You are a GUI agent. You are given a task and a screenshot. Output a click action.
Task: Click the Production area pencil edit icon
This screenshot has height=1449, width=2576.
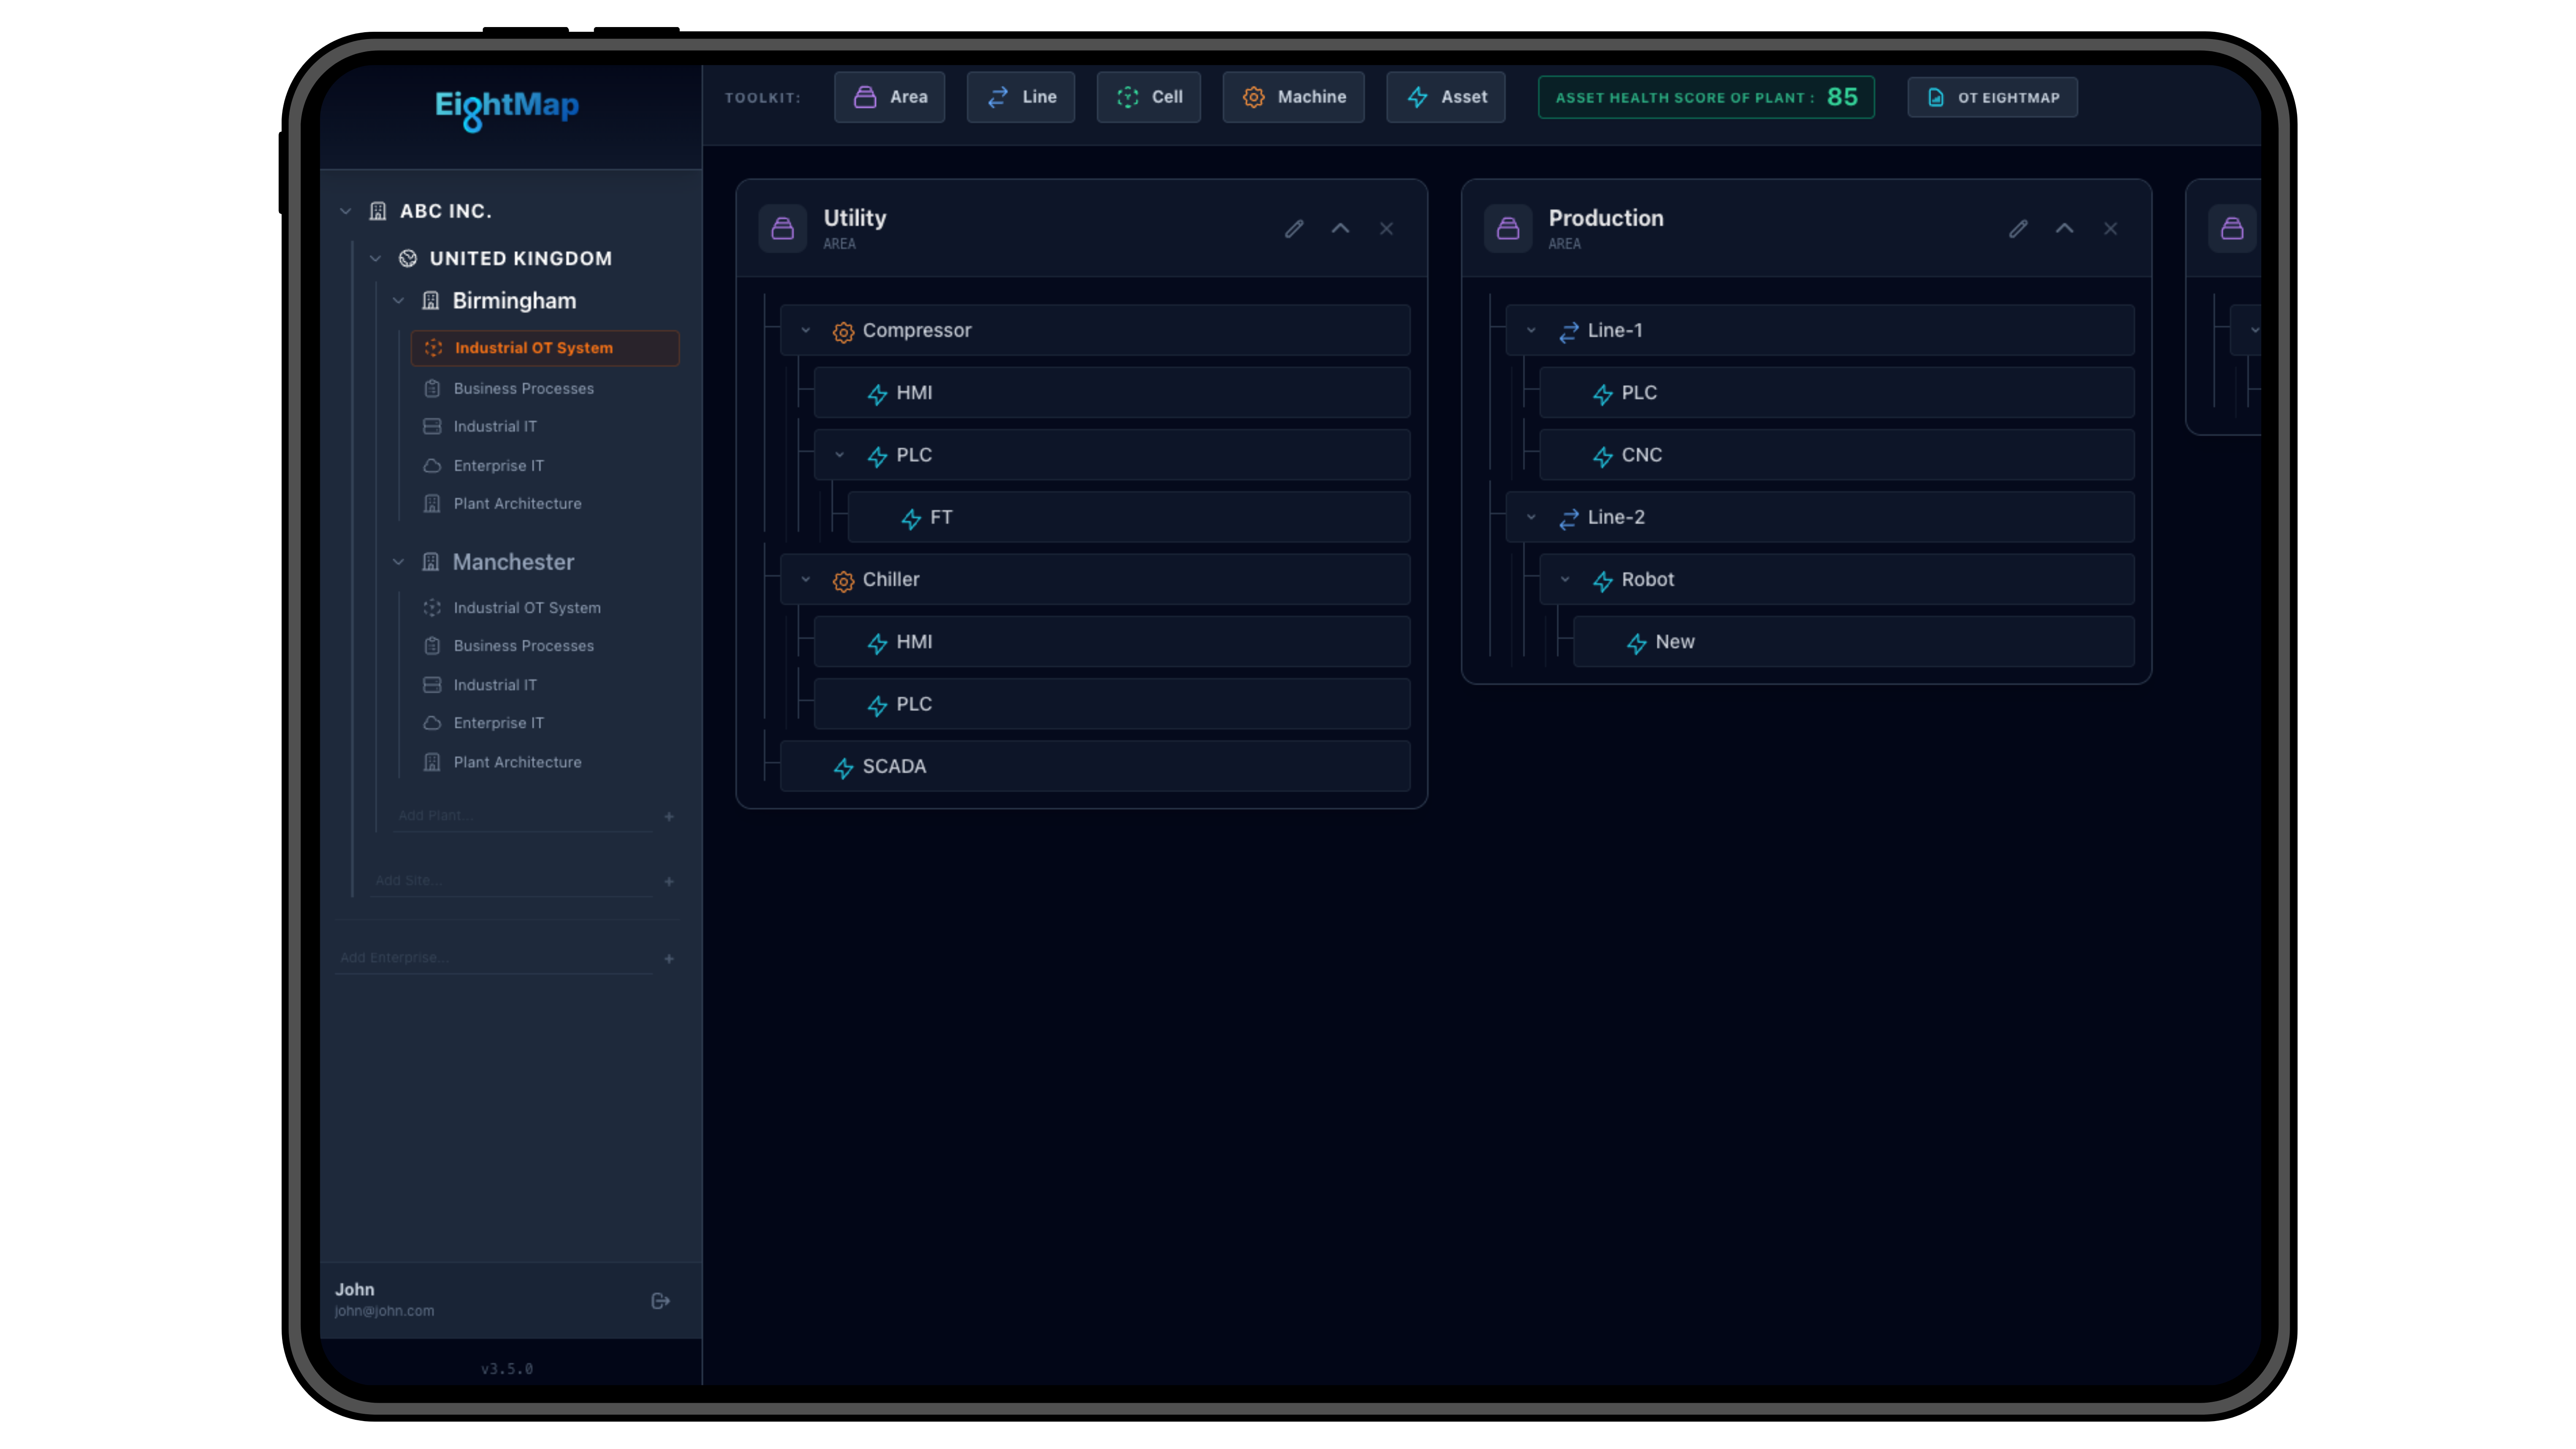coord(2018,229)
